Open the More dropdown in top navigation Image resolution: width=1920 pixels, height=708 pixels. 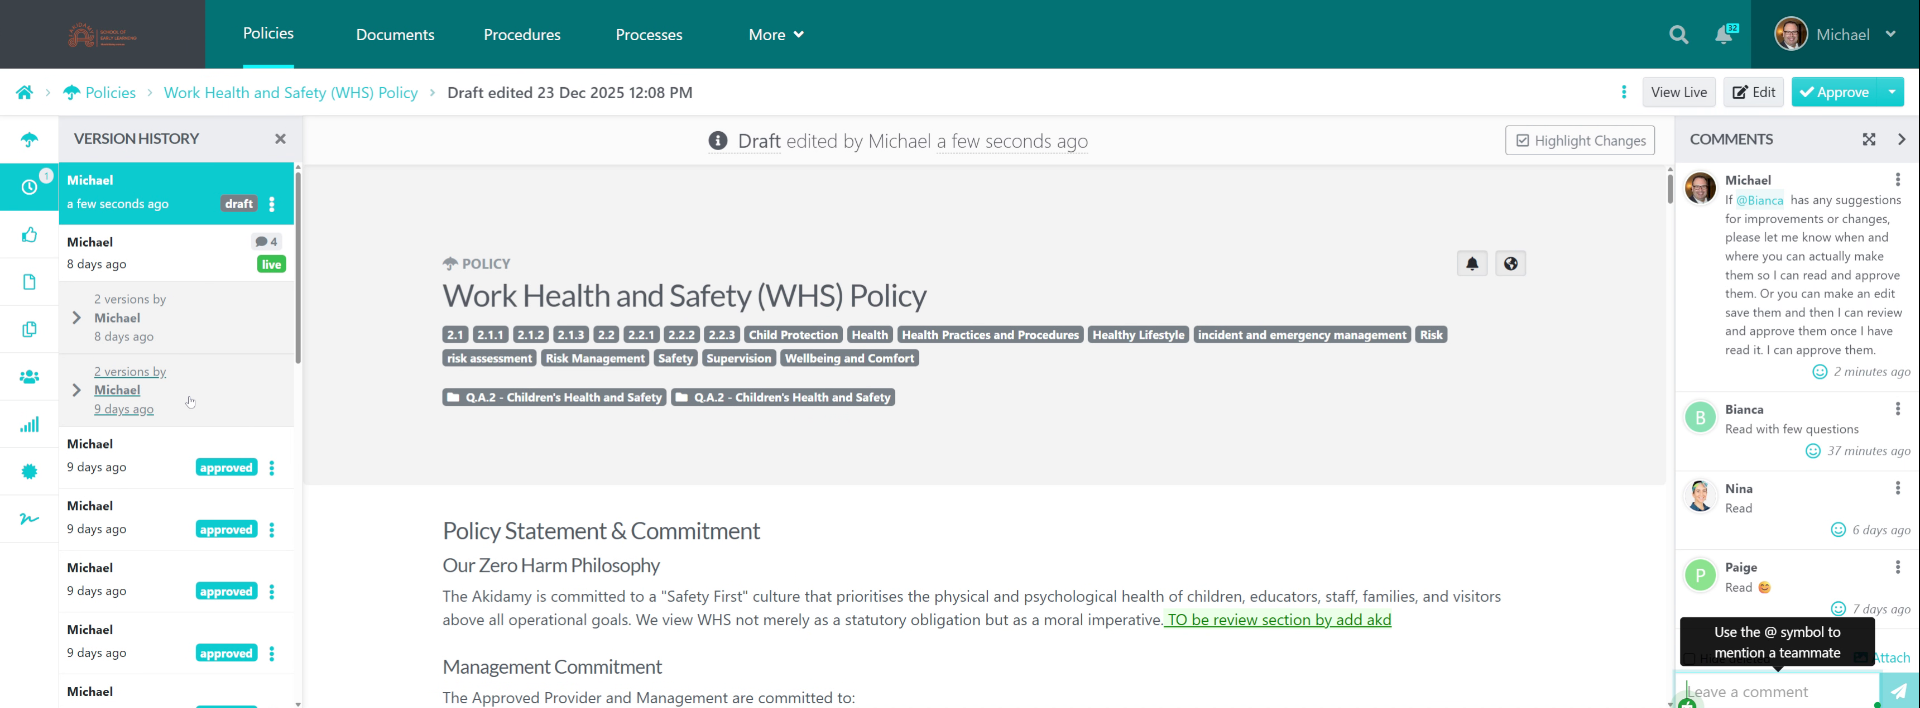776,35
